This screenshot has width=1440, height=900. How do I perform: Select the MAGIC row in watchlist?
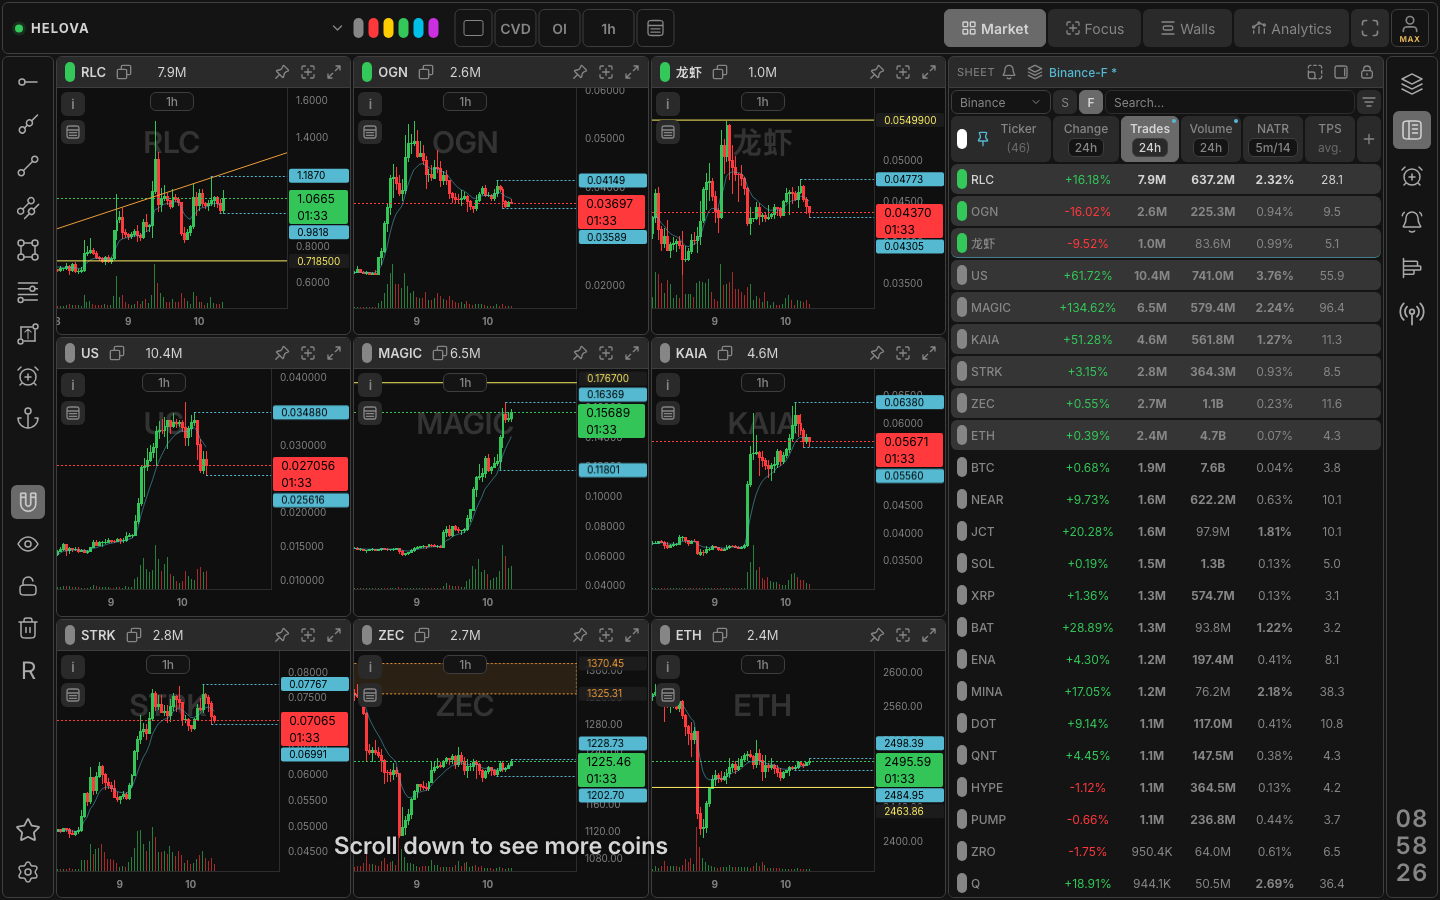1166,308
